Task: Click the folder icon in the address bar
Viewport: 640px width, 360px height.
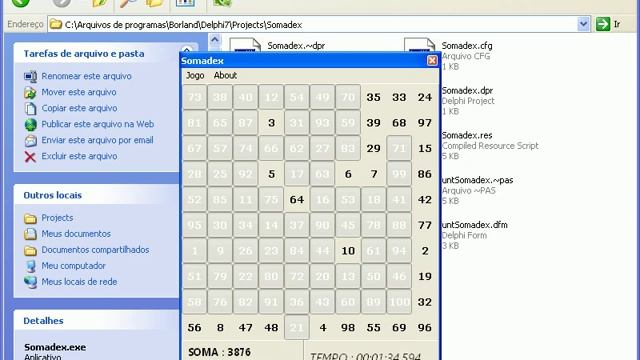Action: [56, 24]
